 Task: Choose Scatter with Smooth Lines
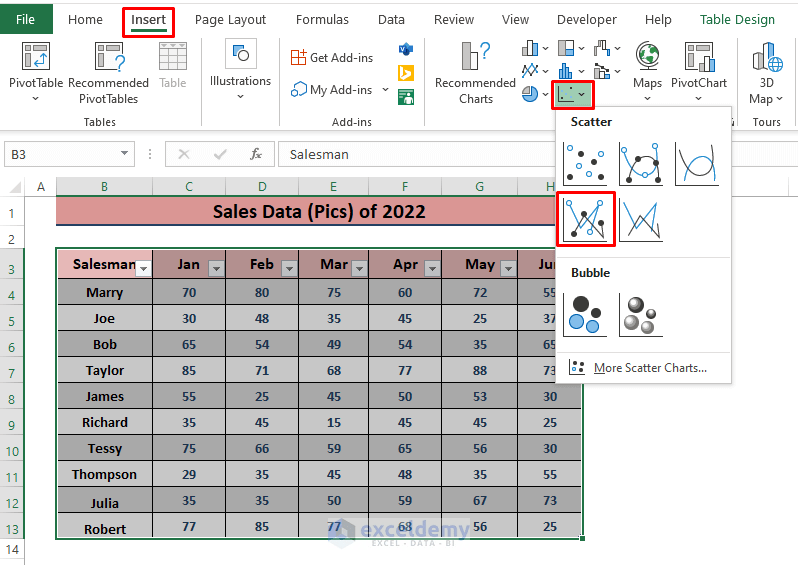point(697,164)
